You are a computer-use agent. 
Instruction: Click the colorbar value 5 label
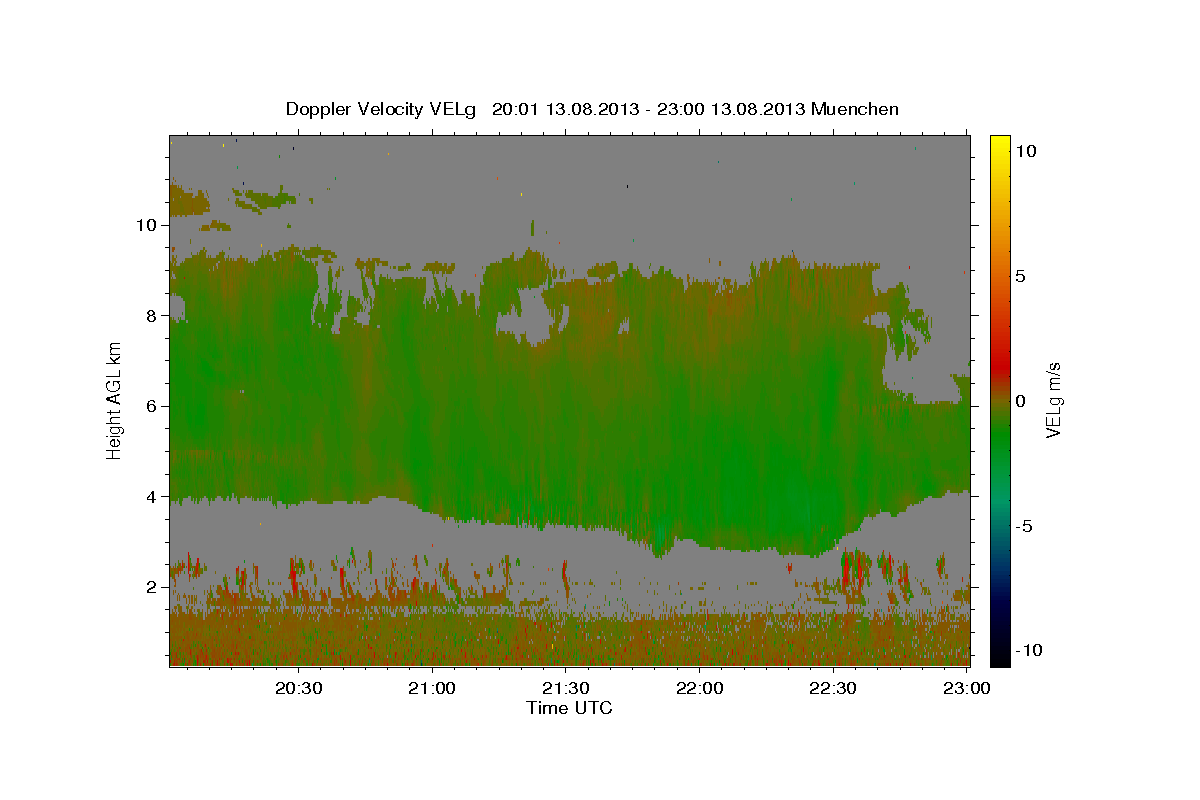click(x=1022, y=276)
